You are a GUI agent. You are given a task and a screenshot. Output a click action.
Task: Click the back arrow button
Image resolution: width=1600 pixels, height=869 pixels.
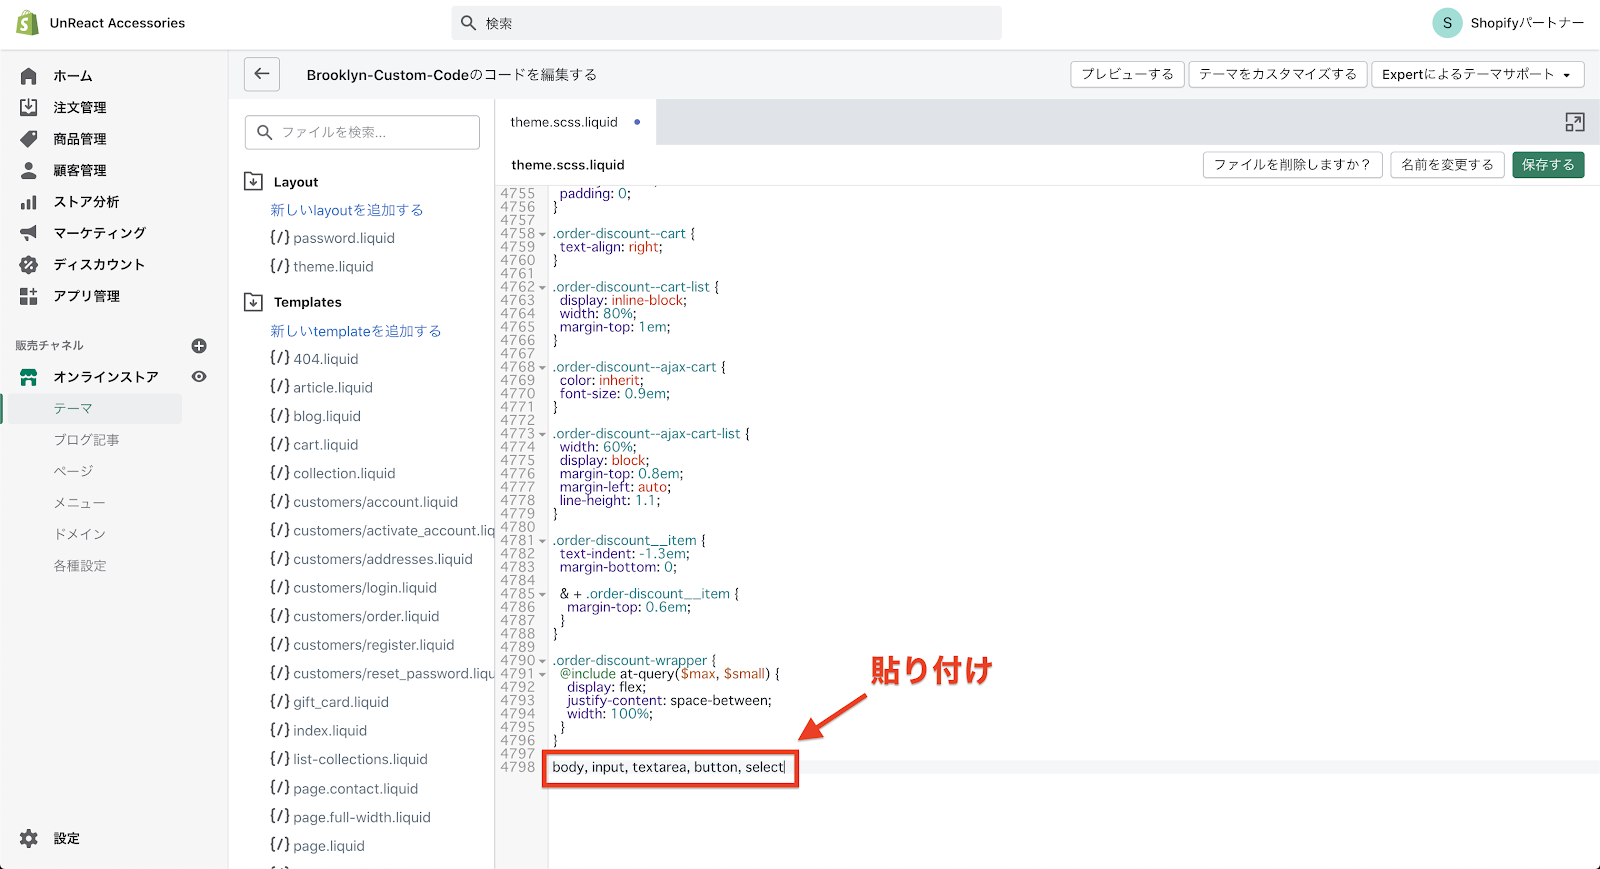262,74
